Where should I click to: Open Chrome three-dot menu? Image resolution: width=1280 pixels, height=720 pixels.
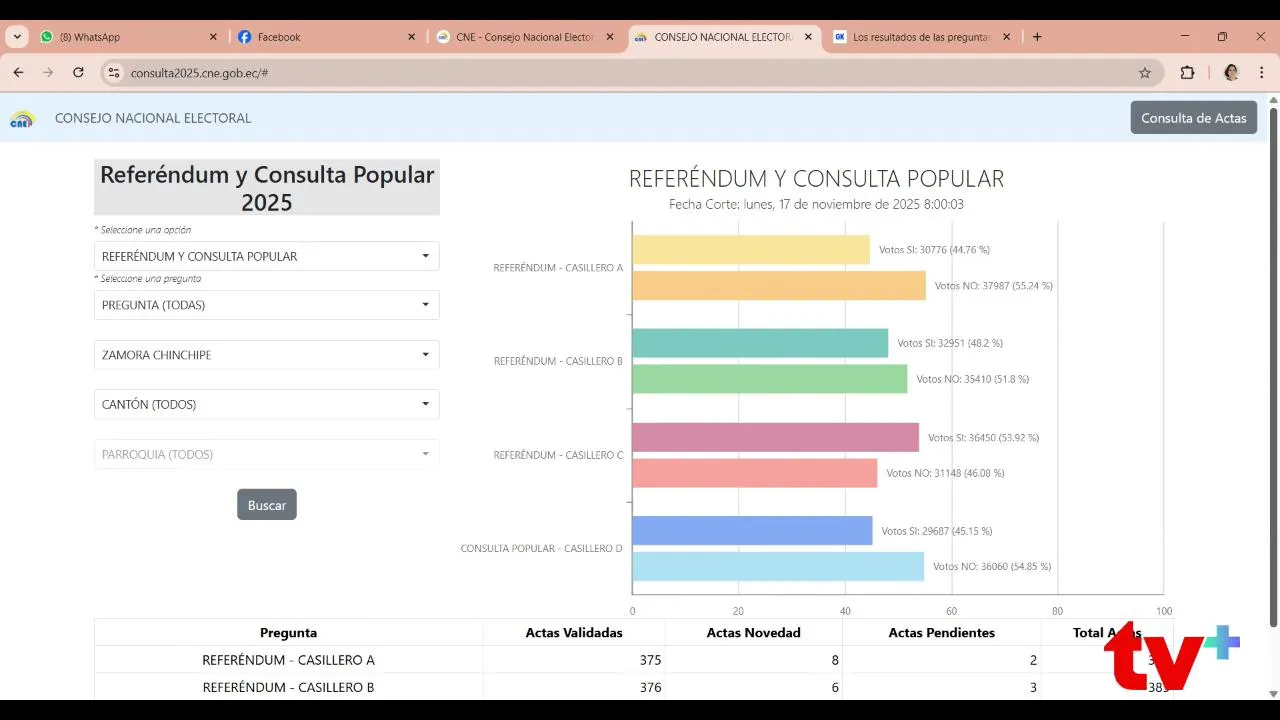1261,73
